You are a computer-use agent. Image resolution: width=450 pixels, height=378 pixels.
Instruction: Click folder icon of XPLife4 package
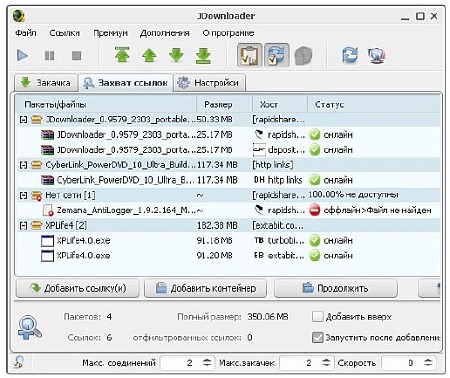tap(36, 225)
